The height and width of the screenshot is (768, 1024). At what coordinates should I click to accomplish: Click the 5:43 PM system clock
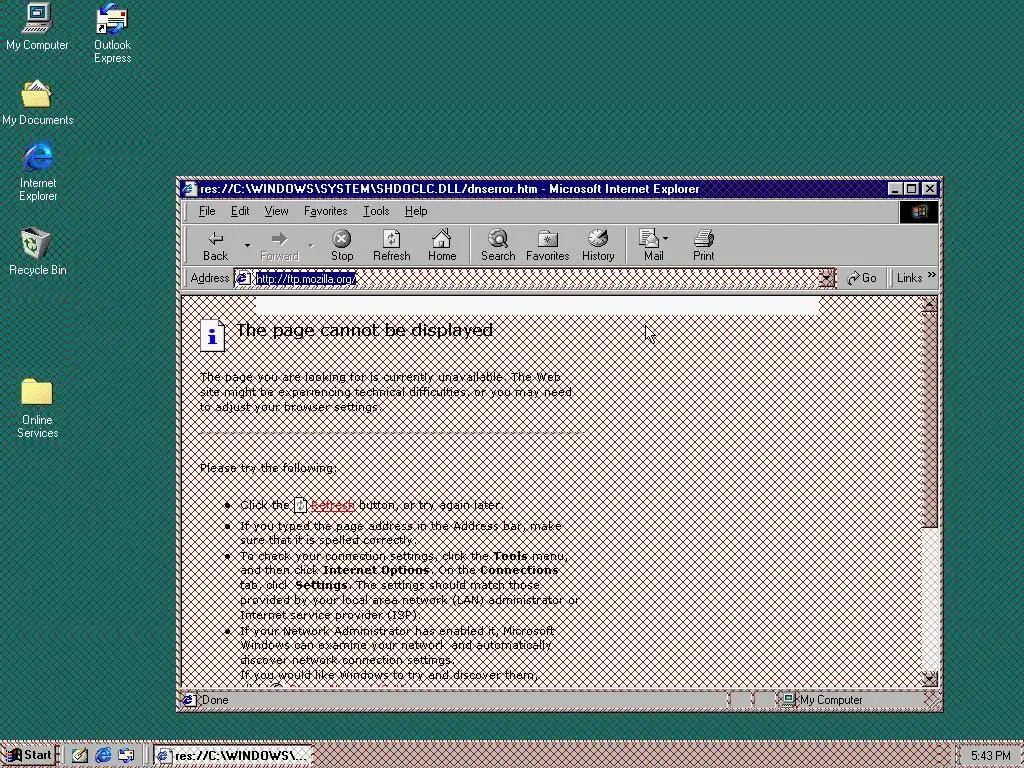[x=990, y=756]
